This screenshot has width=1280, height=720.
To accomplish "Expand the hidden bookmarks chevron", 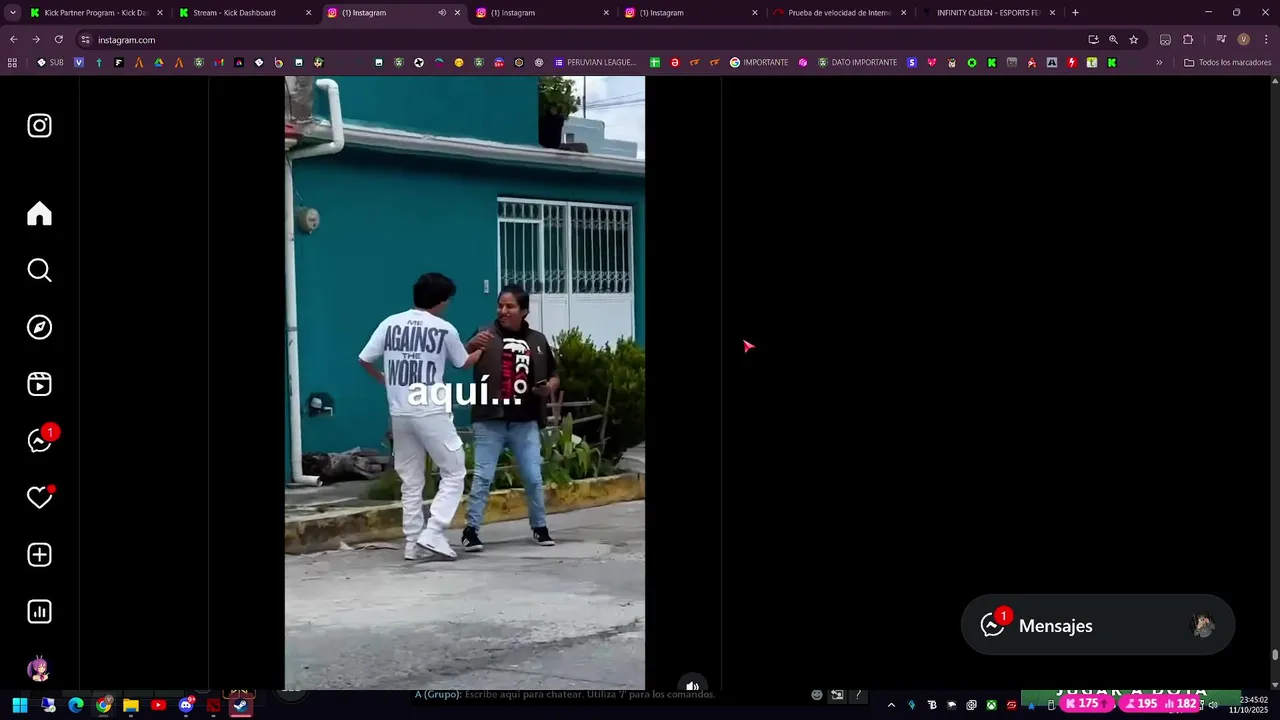I will coord(1159,62).
